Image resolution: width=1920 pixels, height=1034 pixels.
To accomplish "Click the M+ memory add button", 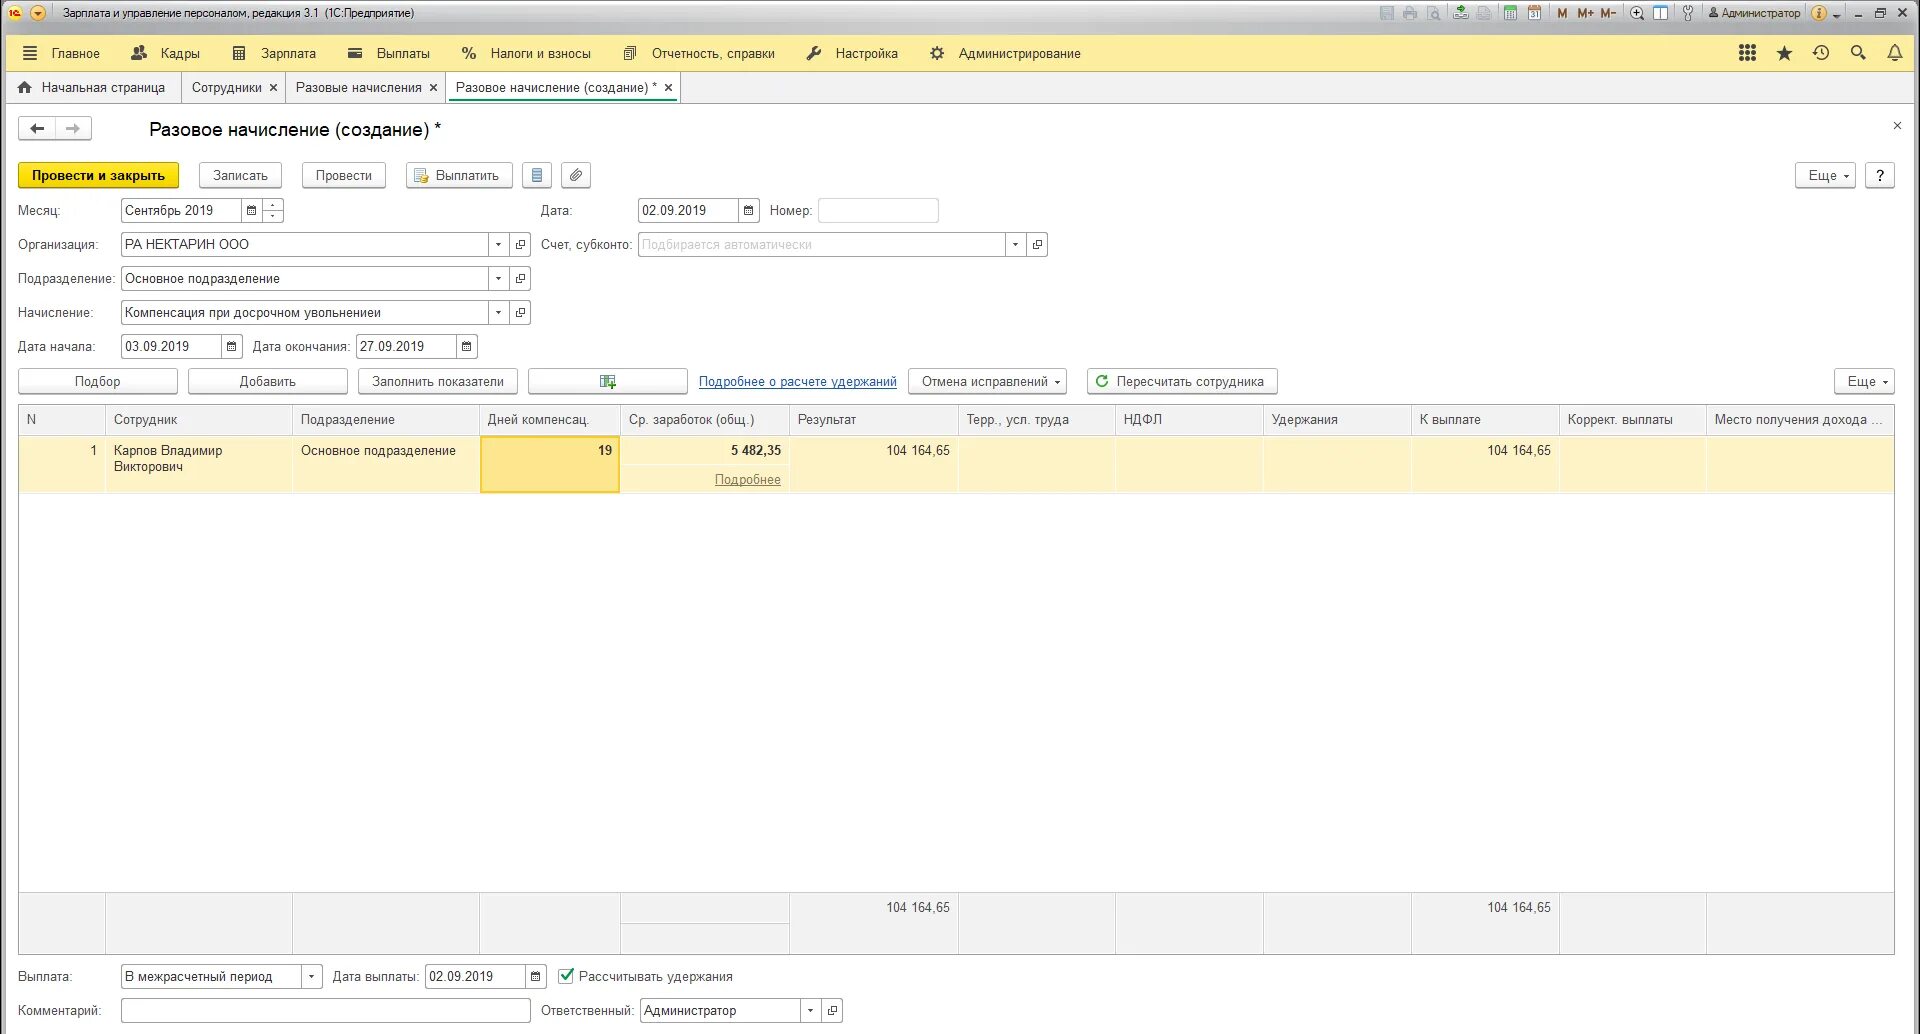I will (1585, 13).
